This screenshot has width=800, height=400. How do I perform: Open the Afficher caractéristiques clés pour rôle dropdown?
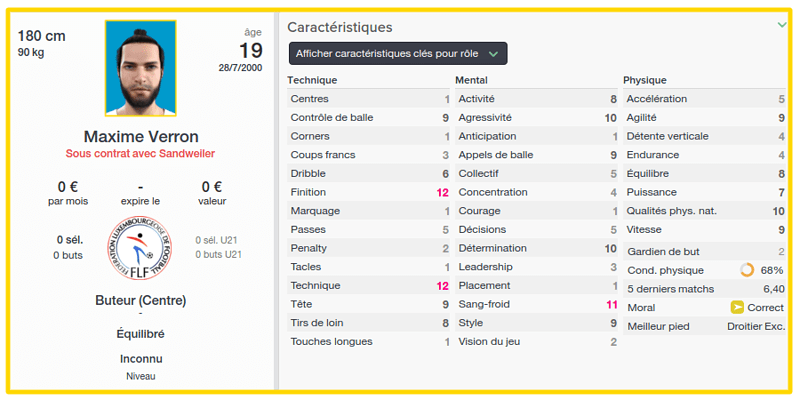tap(398, 53)
